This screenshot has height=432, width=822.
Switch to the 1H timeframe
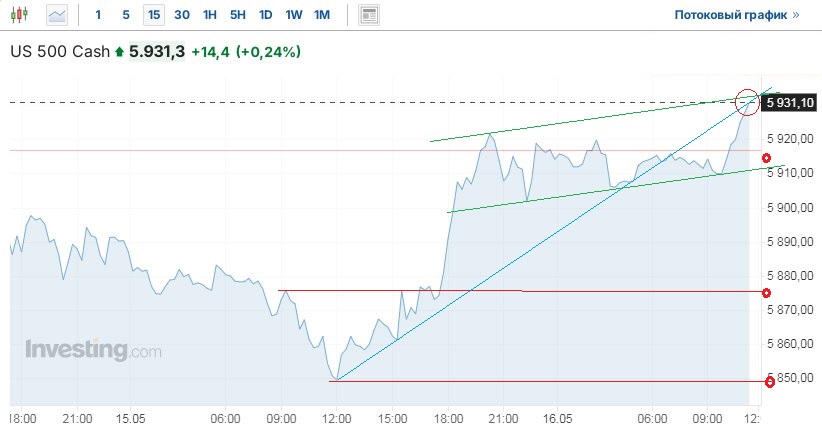click(x=209, y=15)
